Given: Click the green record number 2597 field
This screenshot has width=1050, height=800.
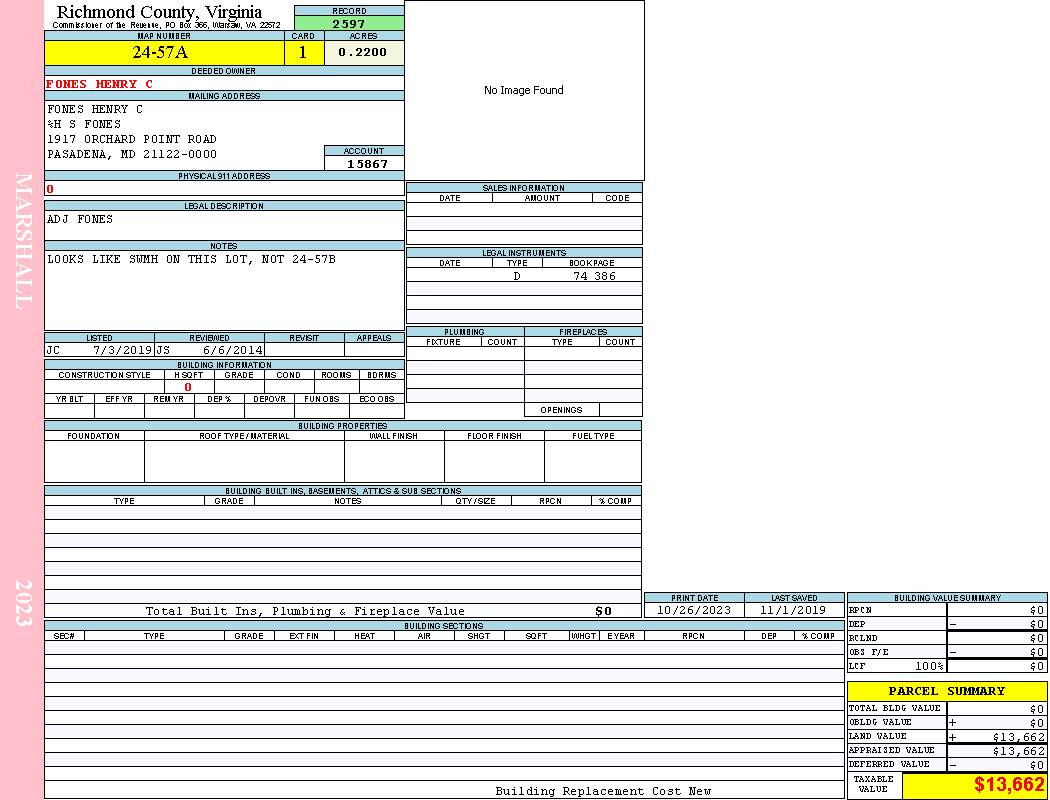Looking at the screenshot, I should (x=348, y=23).
